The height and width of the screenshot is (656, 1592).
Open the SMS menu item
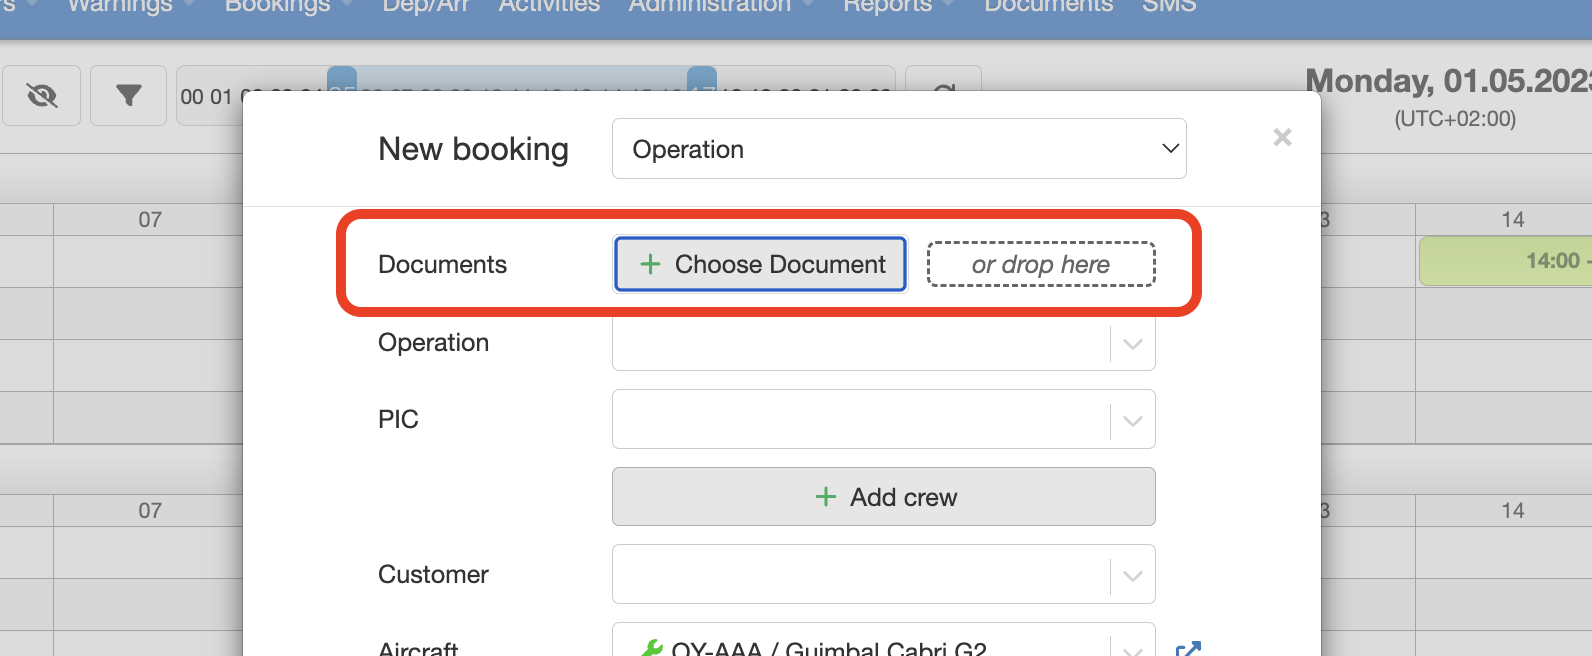click(1168, 6)
